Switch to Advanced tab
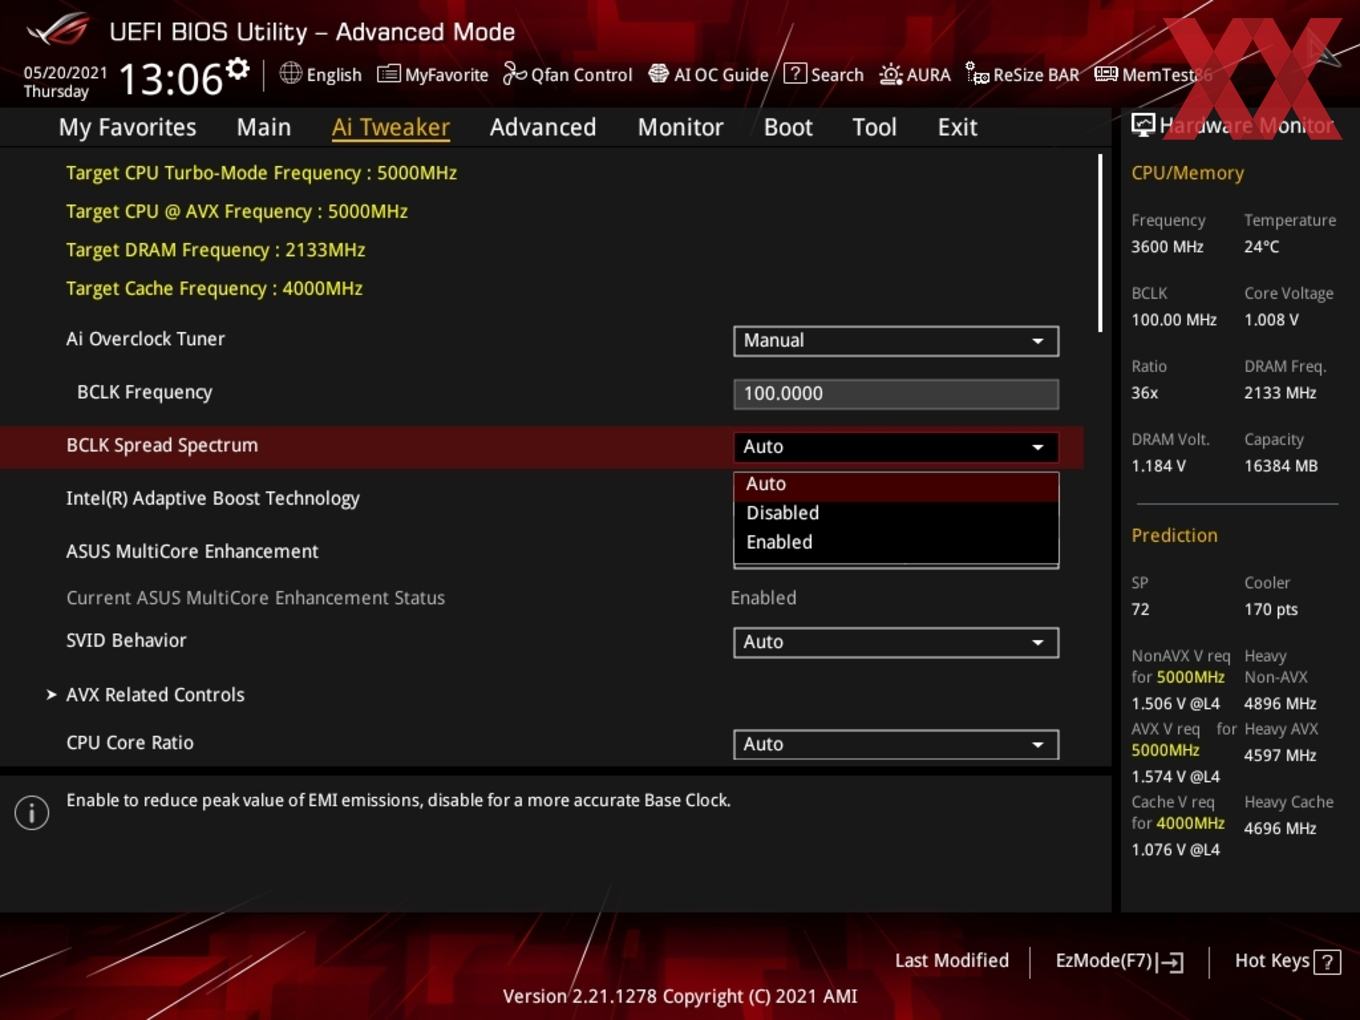 click(543, 127)
